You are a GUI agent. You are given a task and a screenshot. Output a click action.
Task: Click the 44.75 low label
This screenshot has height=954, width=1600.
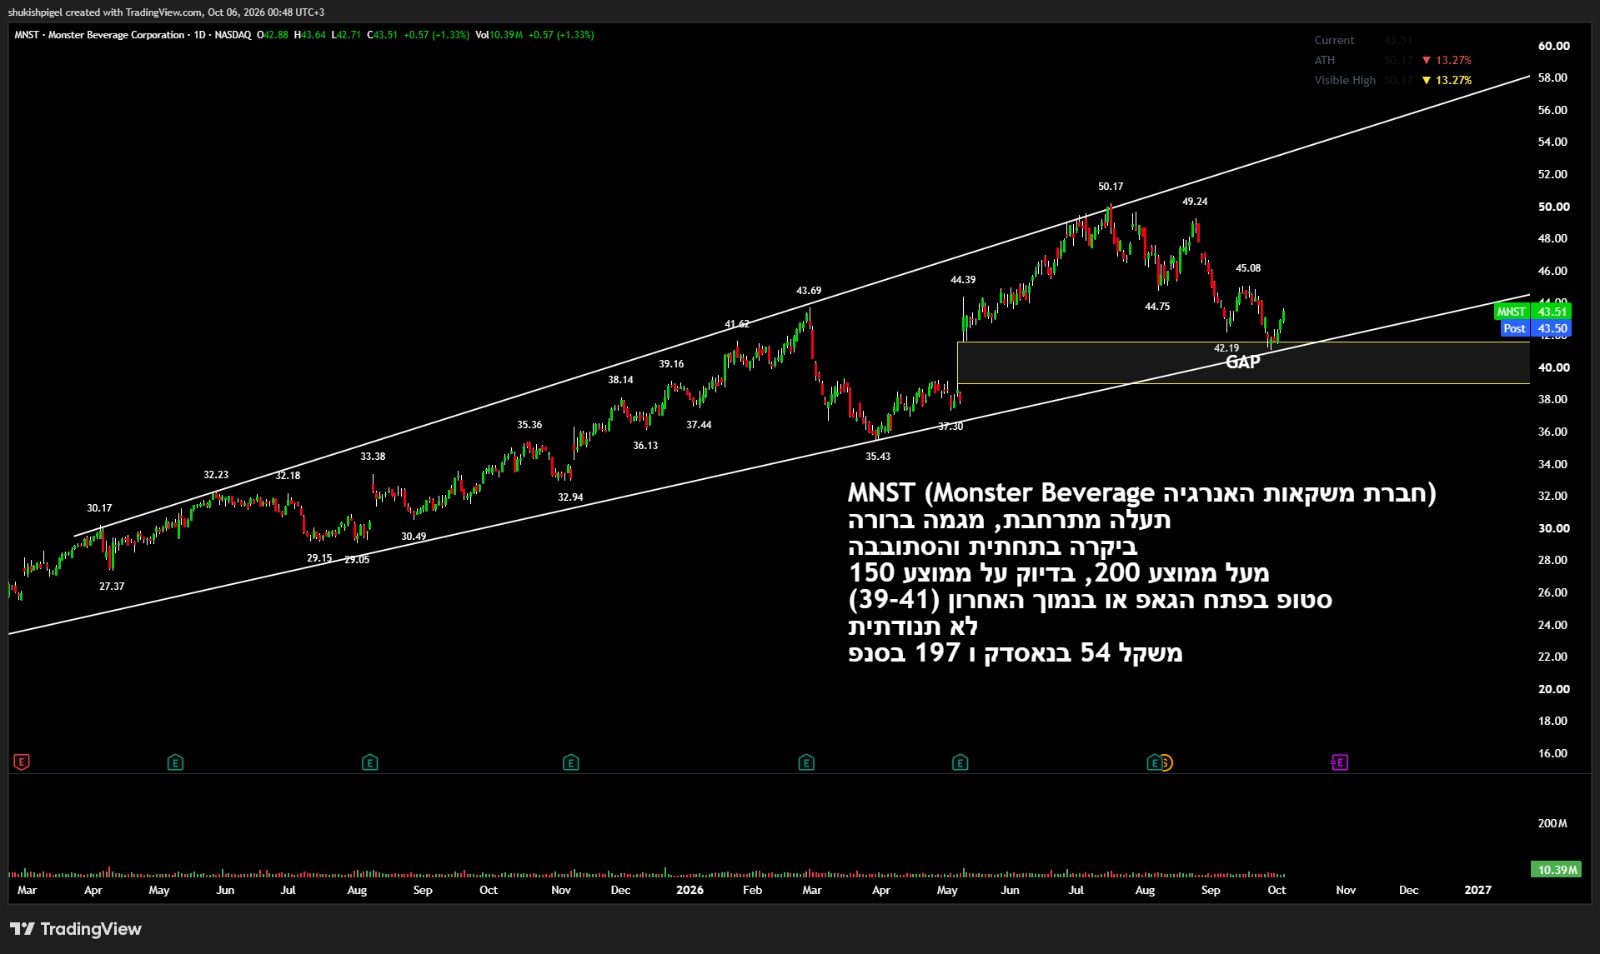click(x=1157, y=306)
